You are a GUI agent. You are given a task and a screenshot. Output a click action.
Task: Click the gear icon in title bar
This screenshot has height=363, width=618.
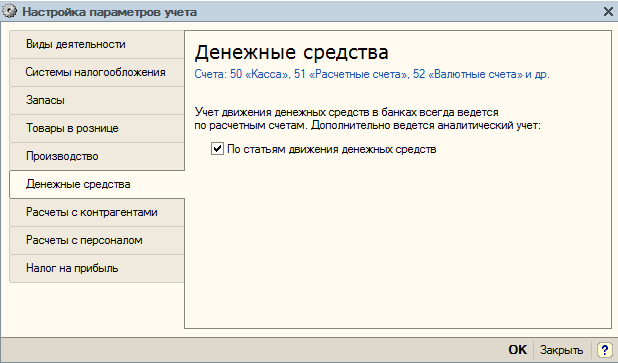(x=9, y=11)
